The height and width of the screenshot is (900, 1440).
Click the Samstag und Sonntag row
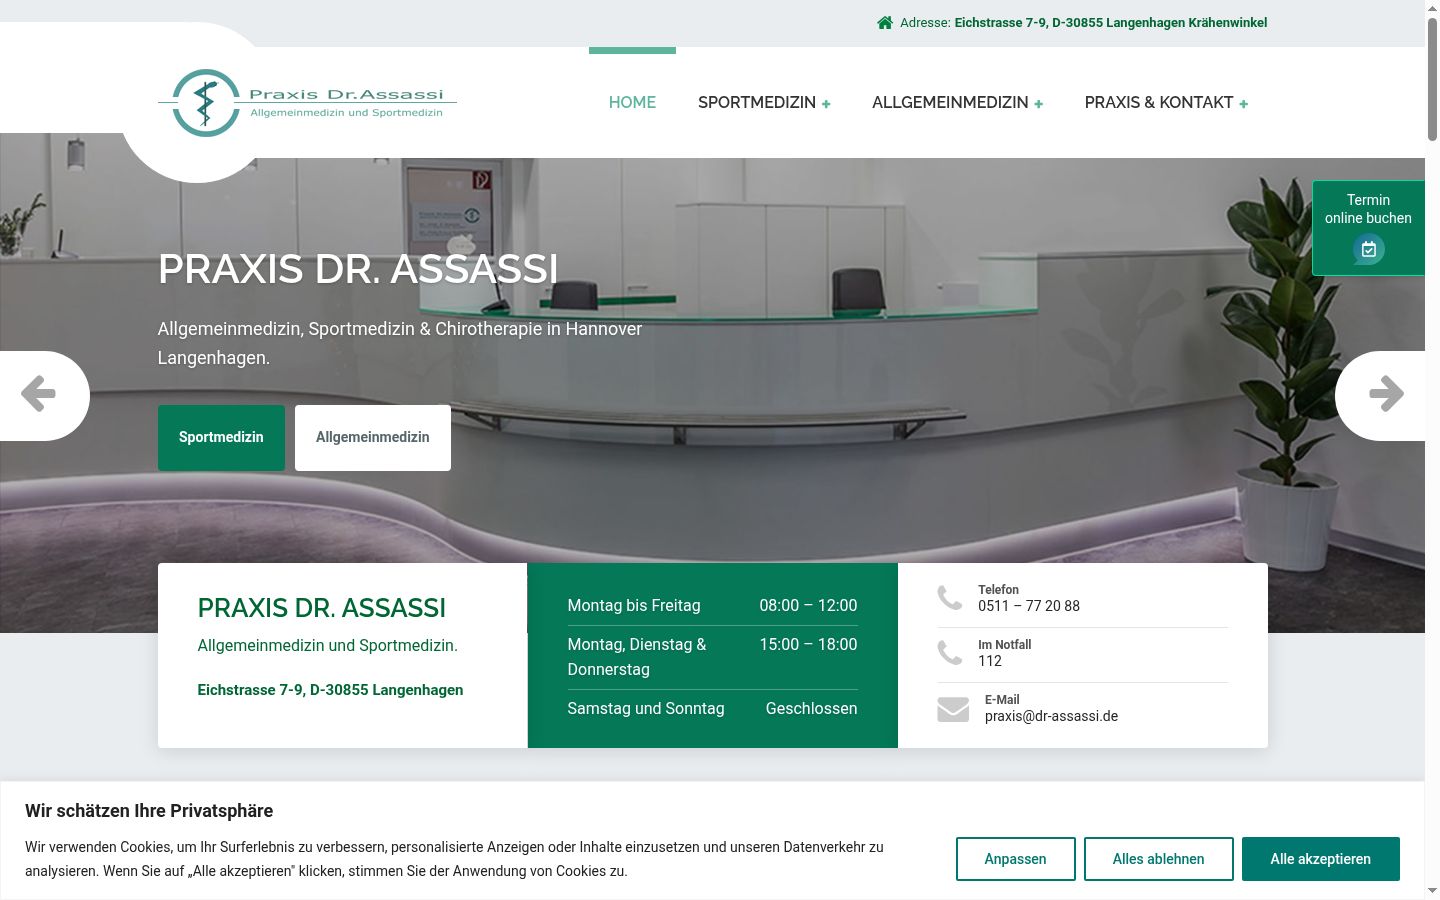point(712,709)
